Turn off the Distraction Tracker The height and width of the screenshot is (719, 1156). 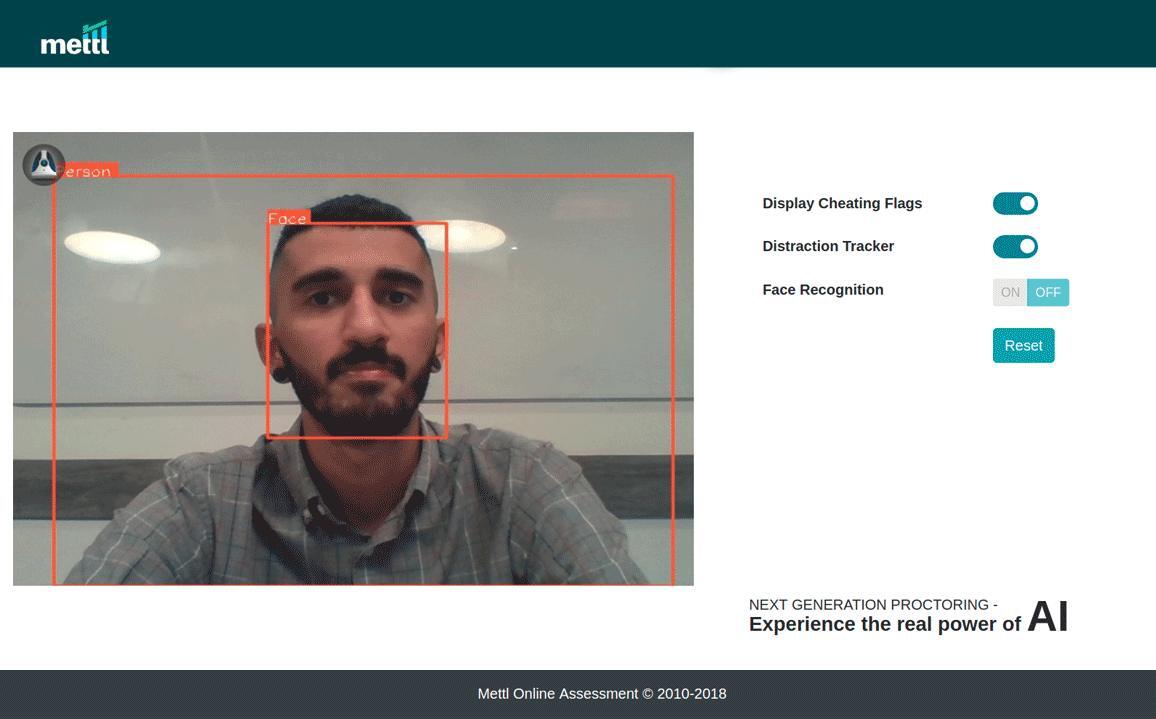coord(1015,246)
